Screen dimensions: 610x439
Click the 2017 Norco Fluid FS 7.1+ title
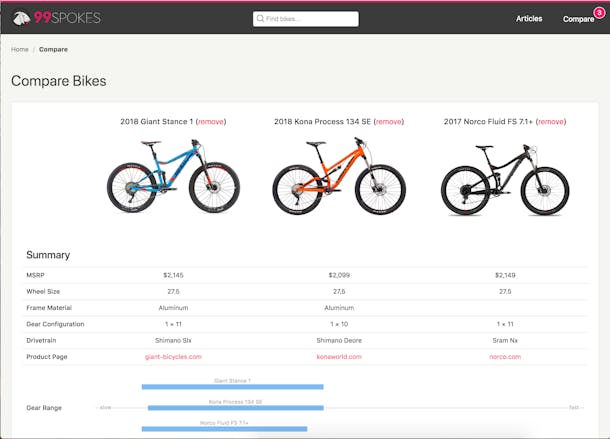tap(488, 122)
